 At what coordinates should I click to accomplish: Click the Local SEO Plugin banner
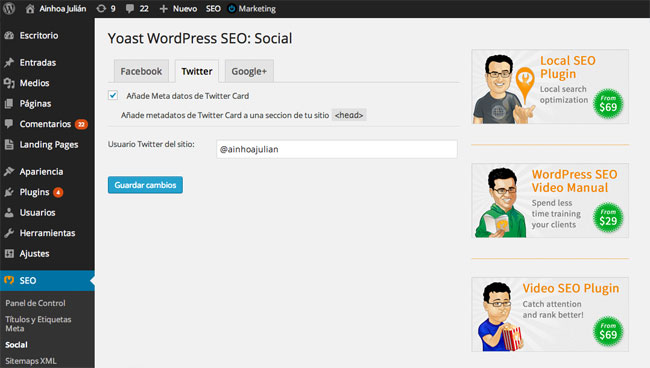coord(550,87)
